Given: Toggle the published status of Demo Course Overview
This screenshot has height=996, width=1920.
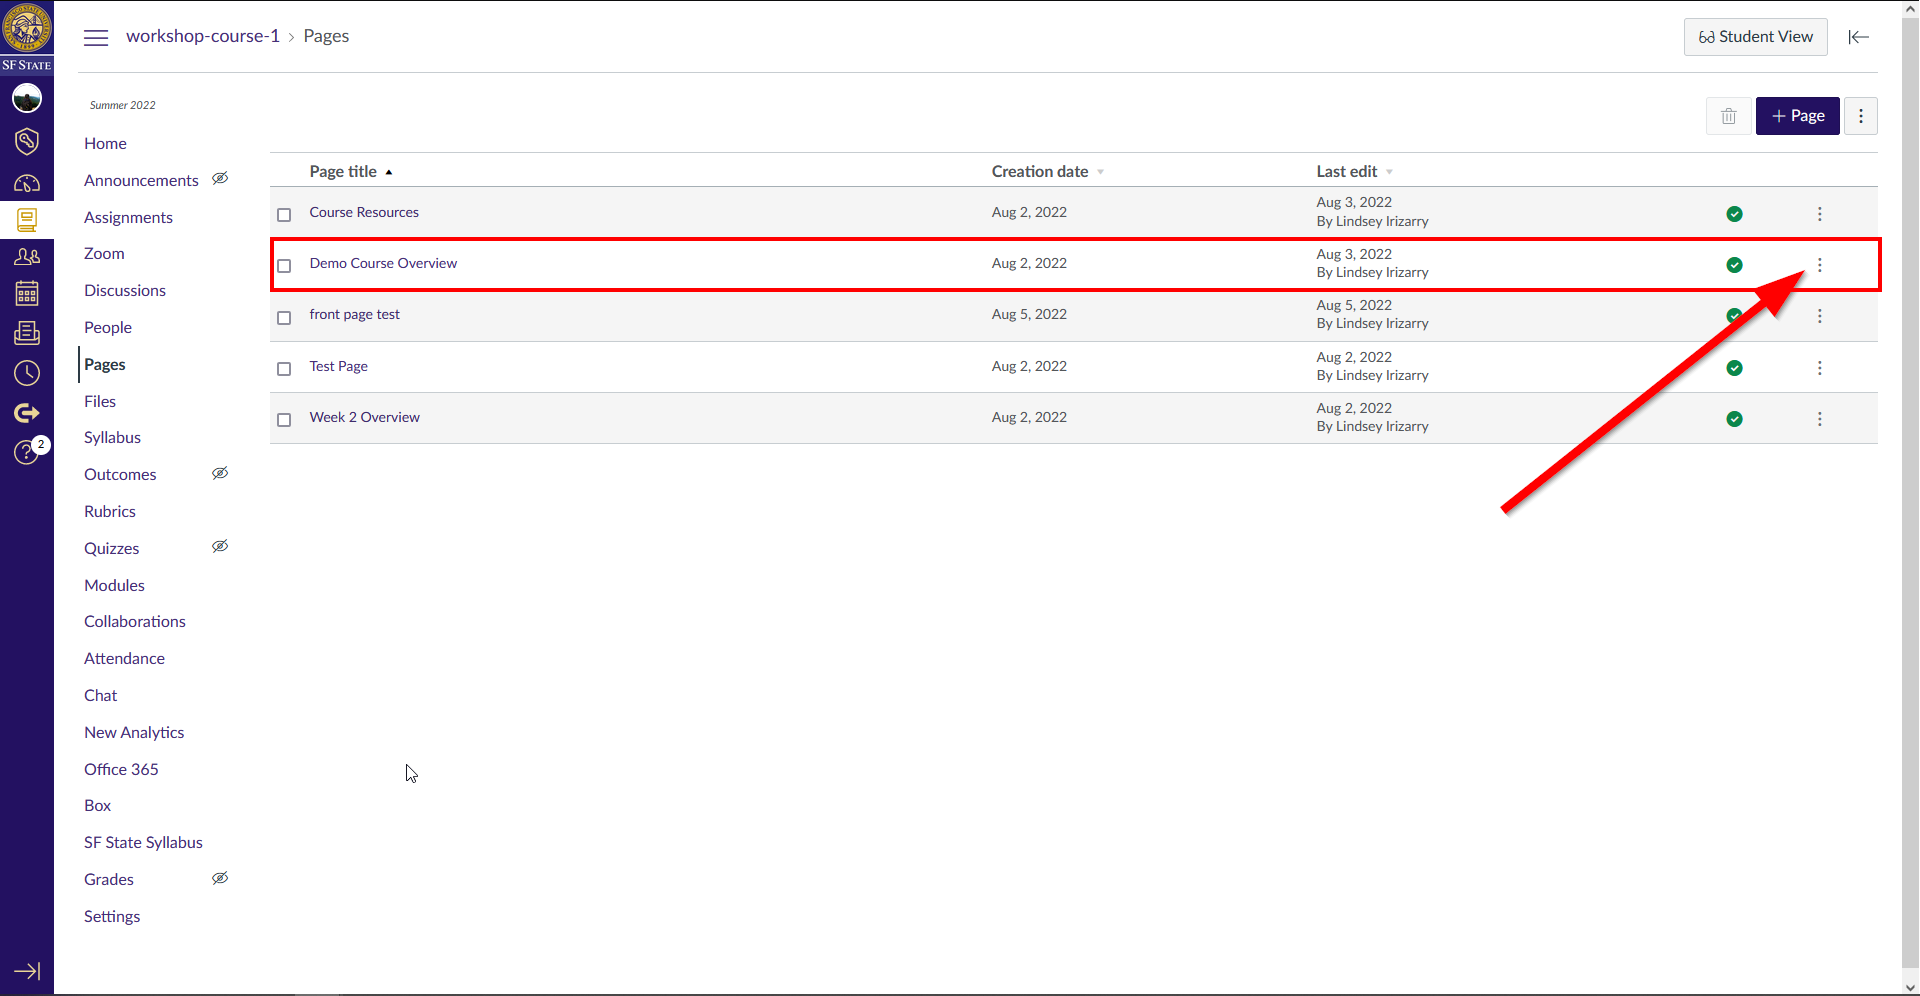Looking at the screenshot, I should [1735, 265].
